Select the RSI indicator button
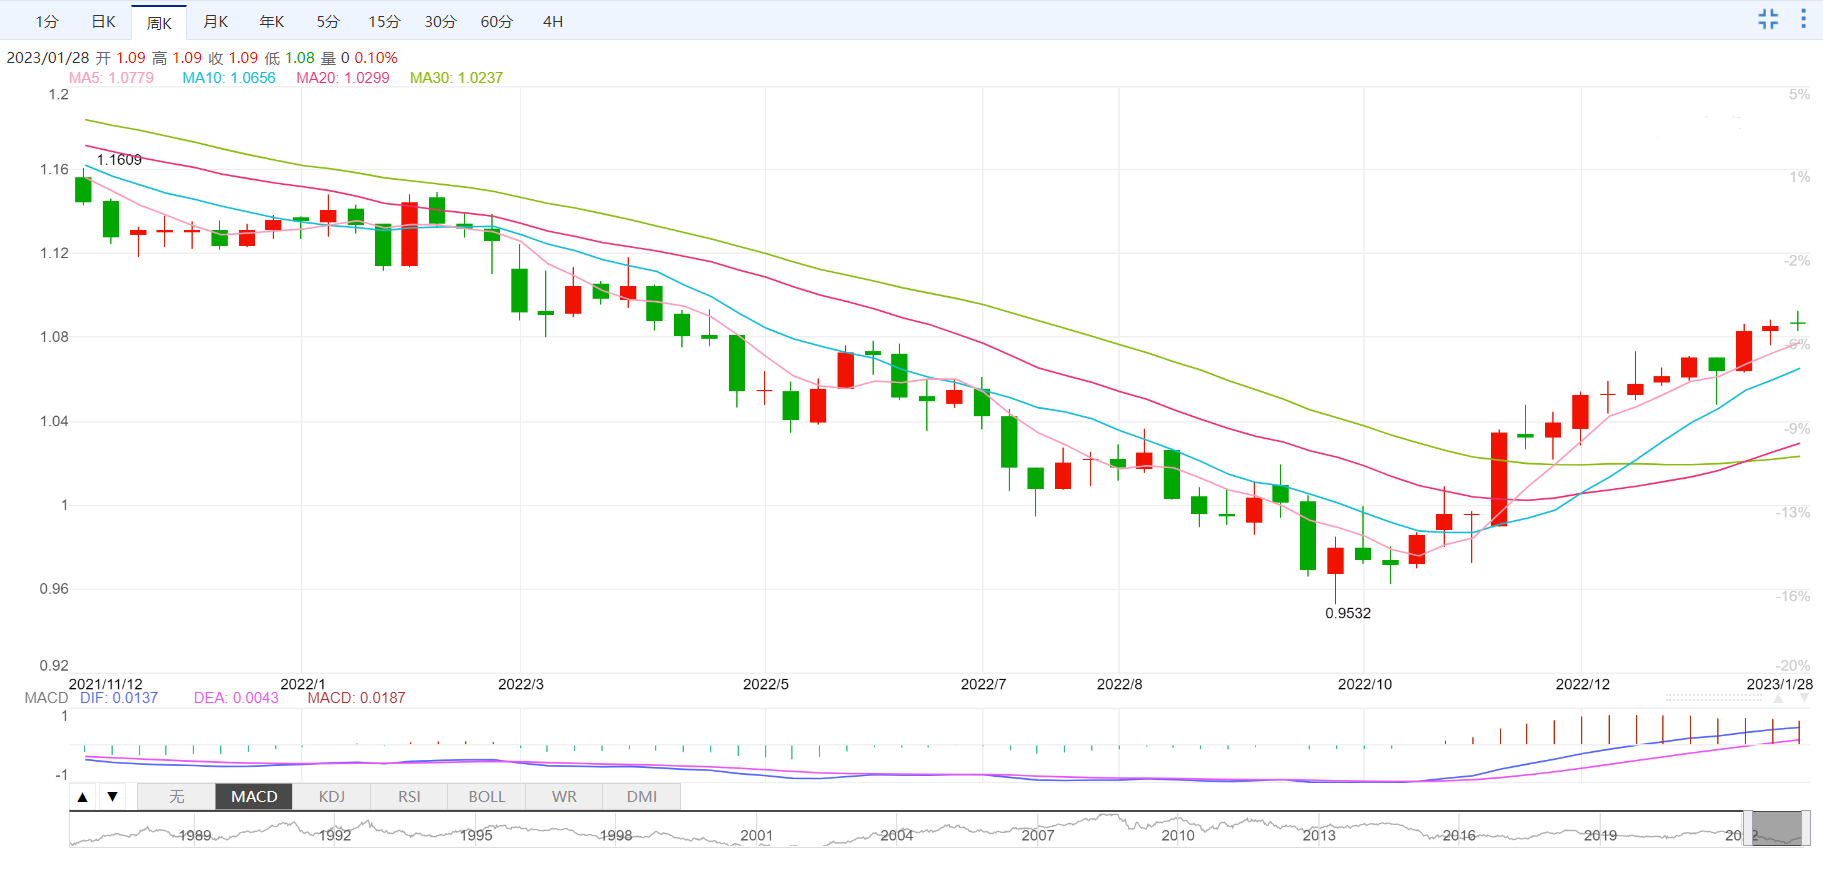This screenshot has height=878, width=1823. 409,797
